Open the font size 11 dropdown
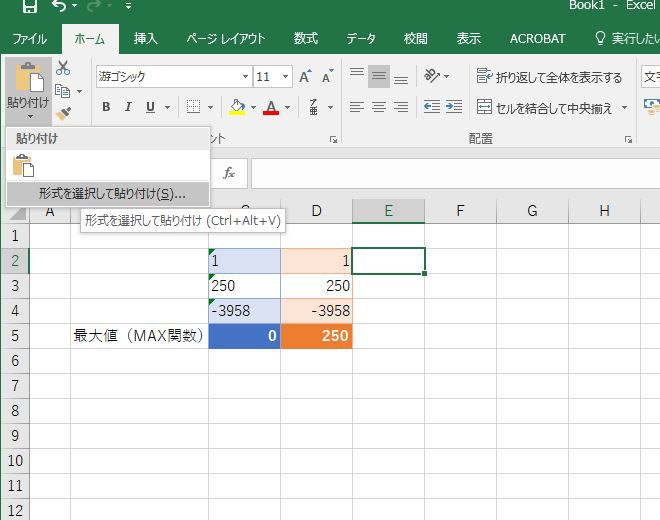 (x=285, y=77)
